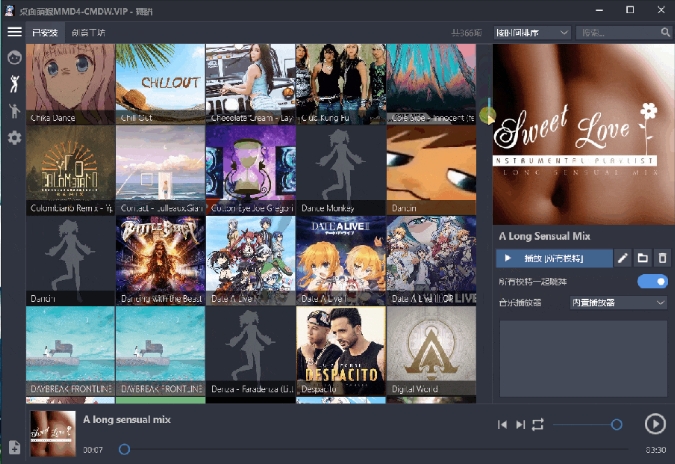Image resolution: width=675 pixels, height=464 pixels.
Task: Select the Chill Out thumbnail
Action: 161,84
